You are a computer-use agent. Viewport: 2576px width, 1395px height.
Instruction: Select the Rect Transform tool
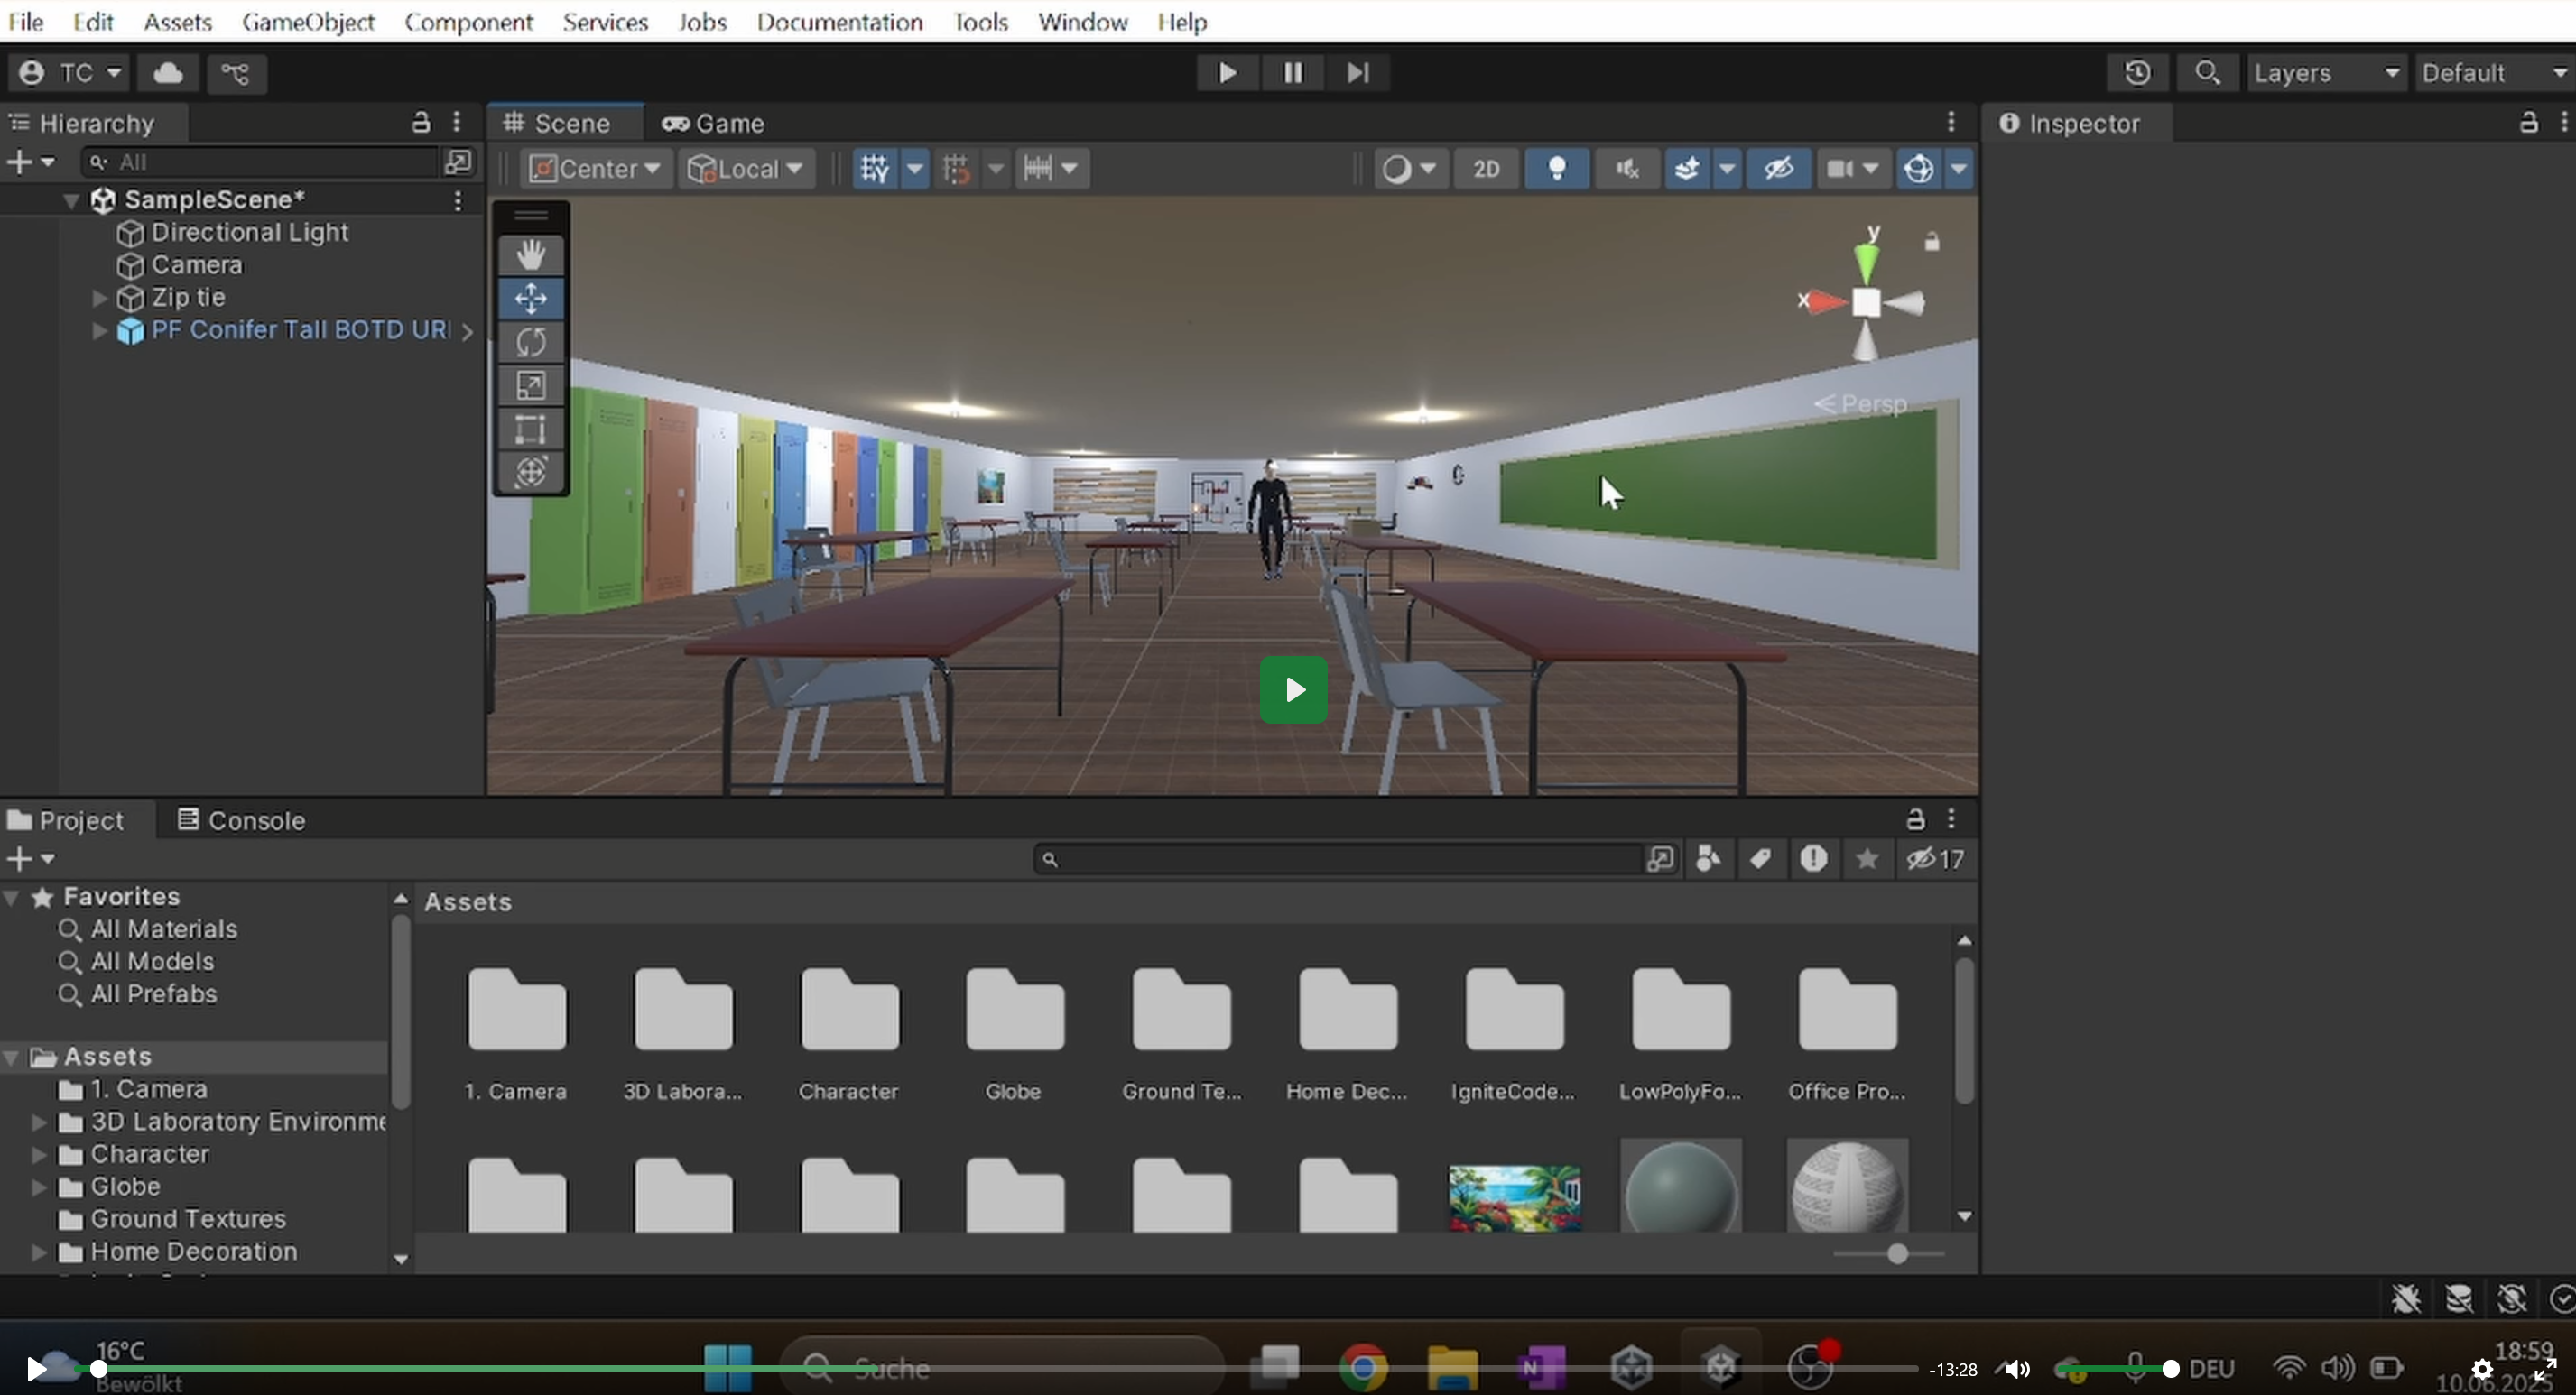531,429
